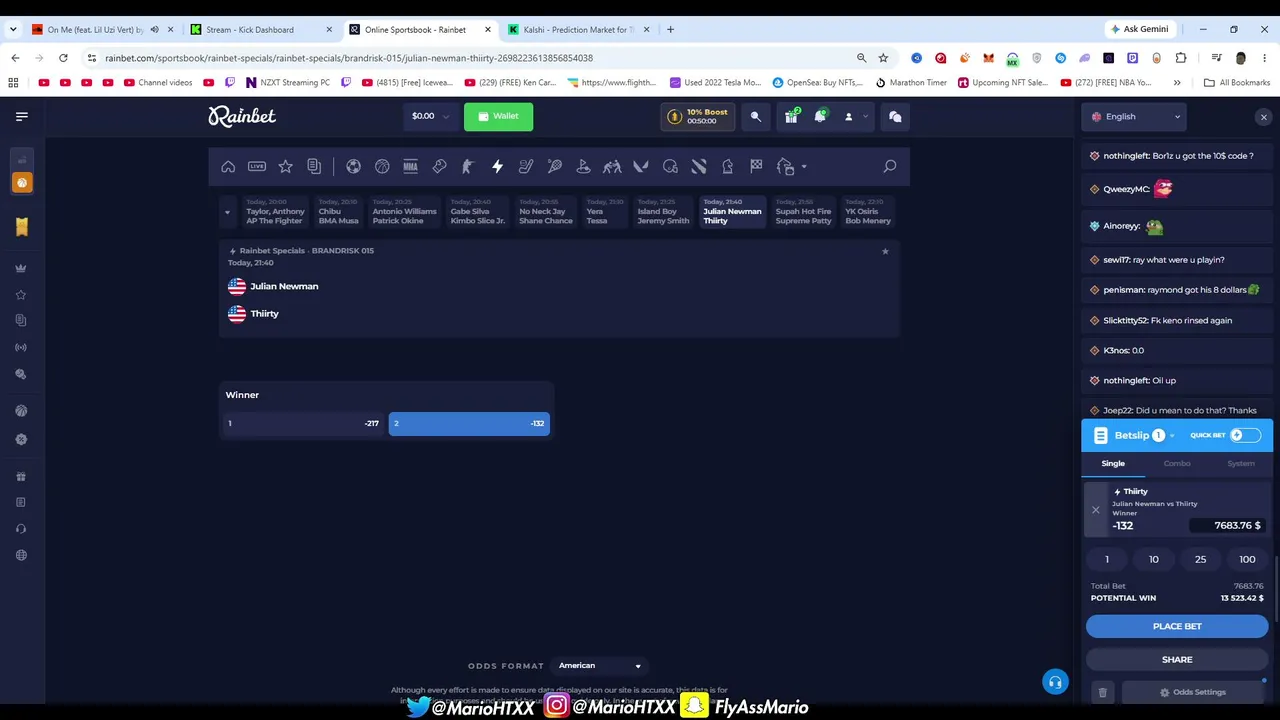Image resolution: width=1280 pixels, height=720 pixels.
Task: Open the hamburger menu in sidebar
Action: click(x=21, y=117)
